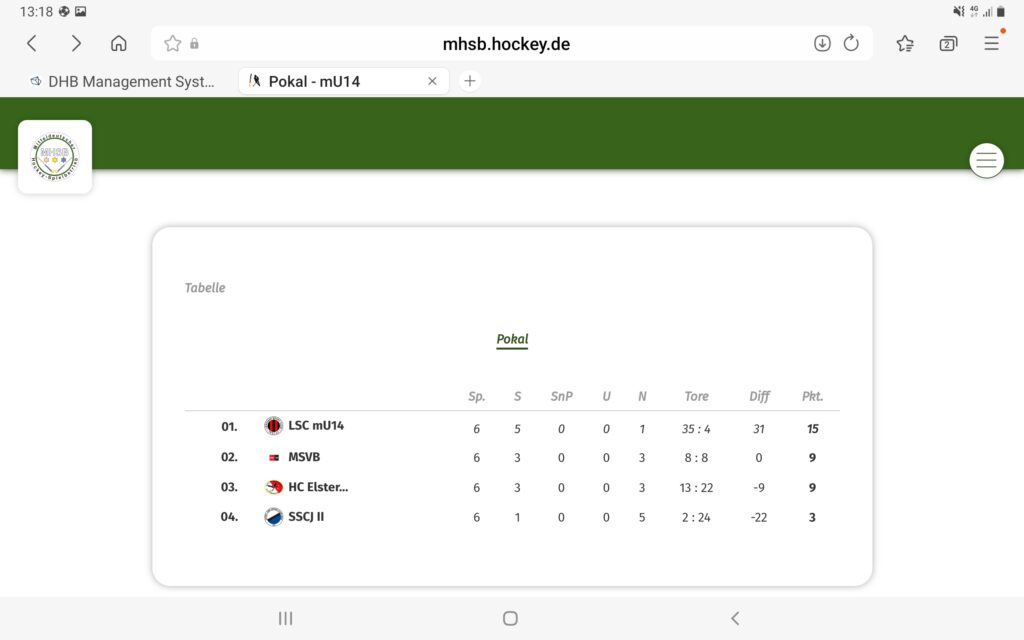This screenshot has width=1024, height=640.
Task: Click the MHSB logo on the site header
Action: coord(55,157)
